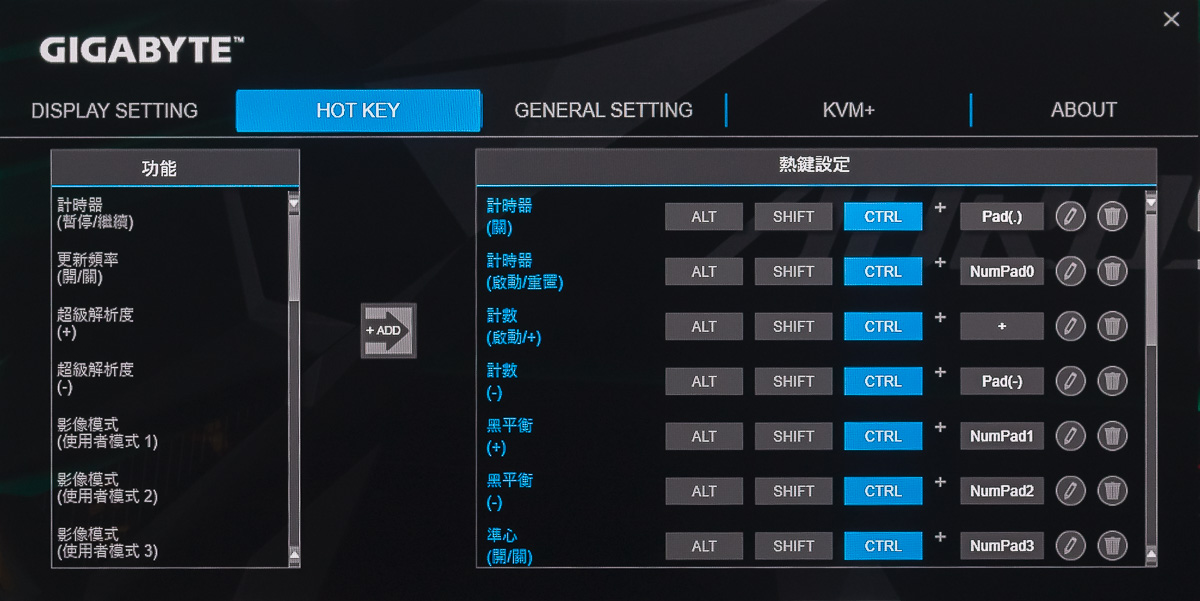
Task: Disable CTRL modifier for the 準心(開/關) hotkey
Action: [x=883, y=546]
